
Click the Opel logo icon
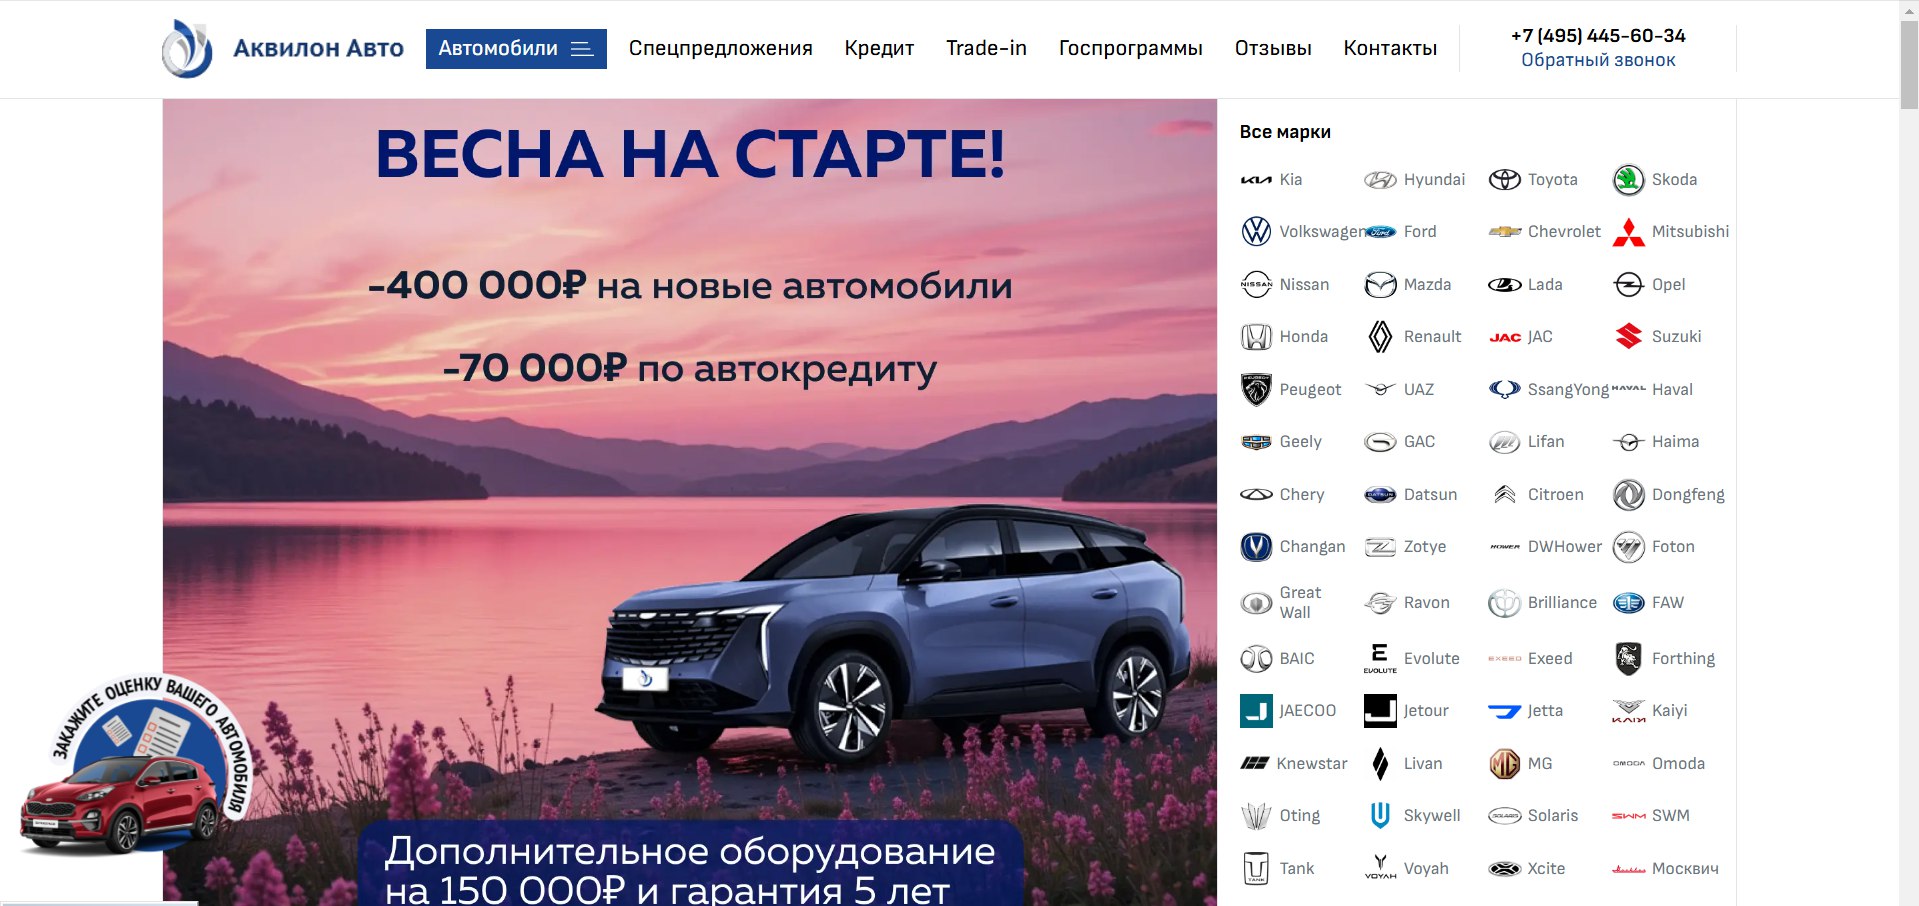click(1628, 285)
